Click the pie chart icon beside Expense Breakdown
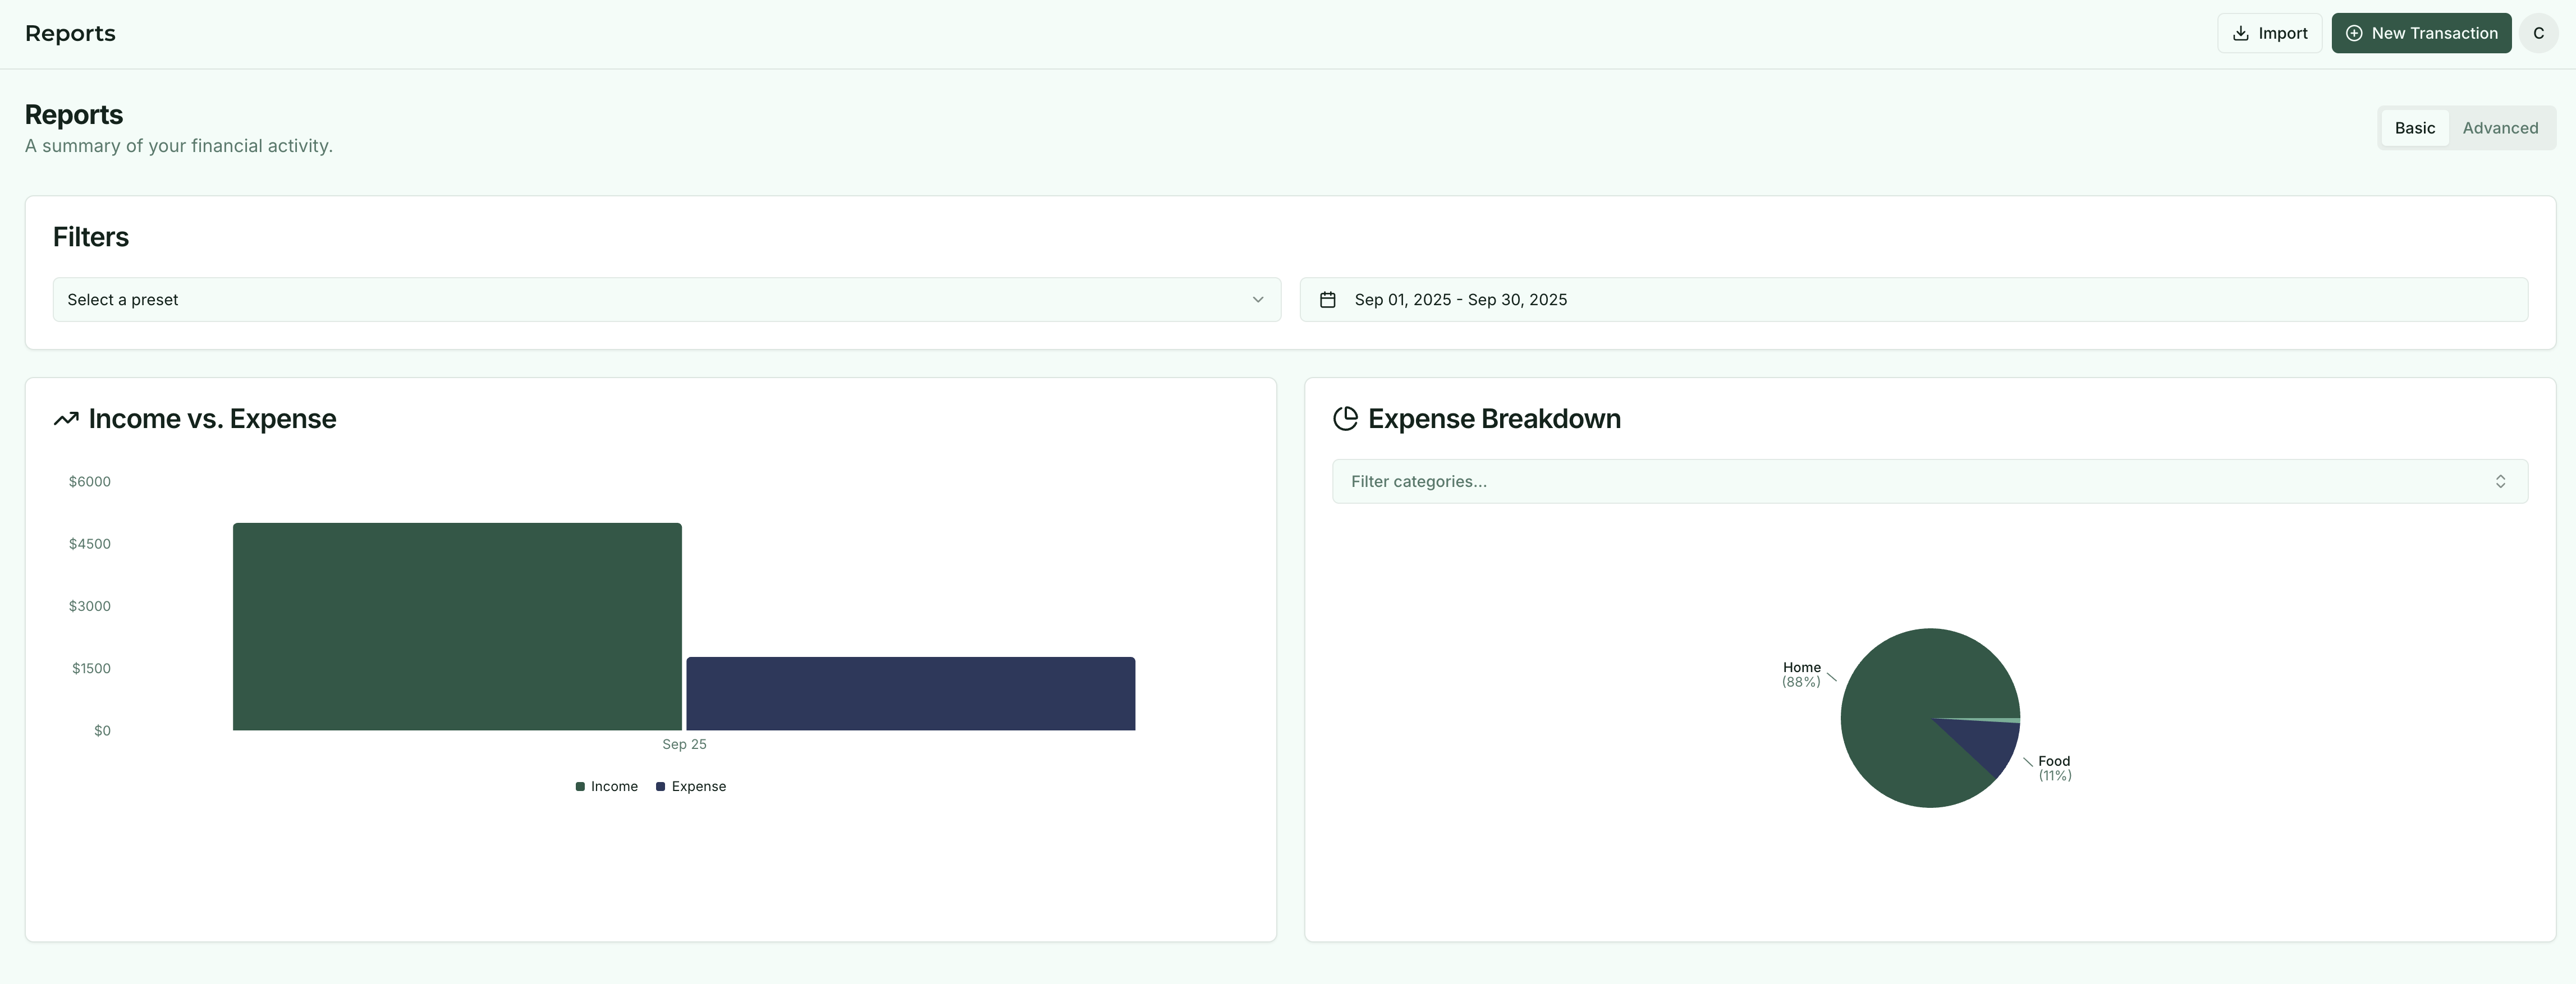Screen dimensions: 2576x984 (1346, 419)
